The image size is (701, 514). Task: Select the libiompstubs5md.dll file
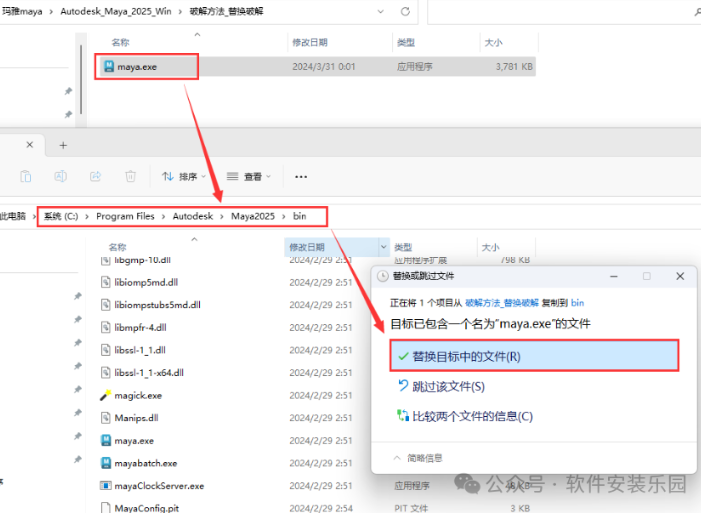tap(157, 305)
